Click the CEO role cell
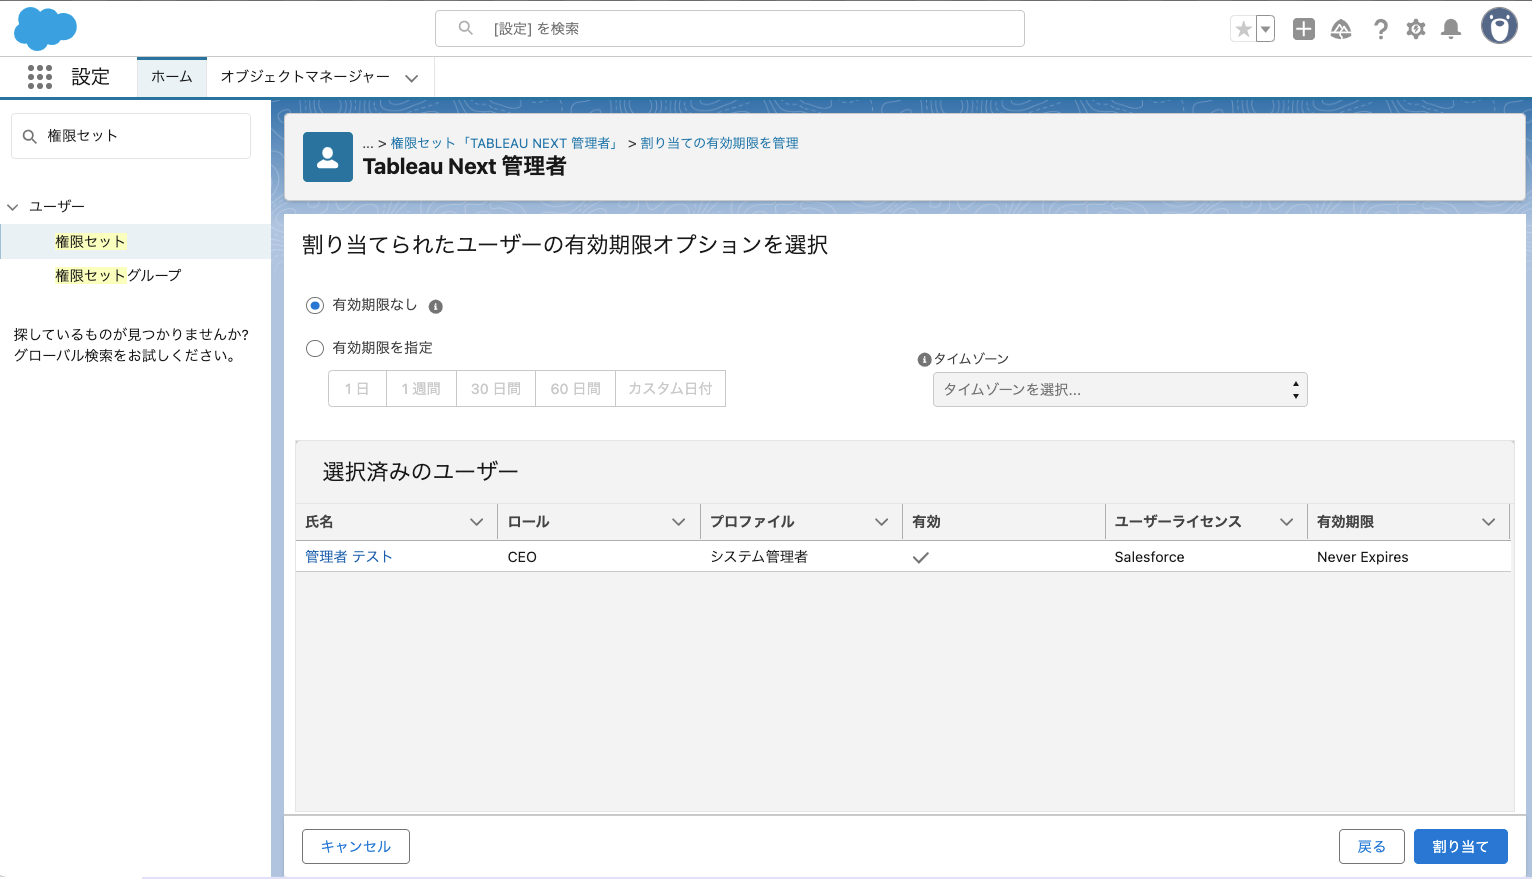1532x879 pixels. click(x=522, y=557)
